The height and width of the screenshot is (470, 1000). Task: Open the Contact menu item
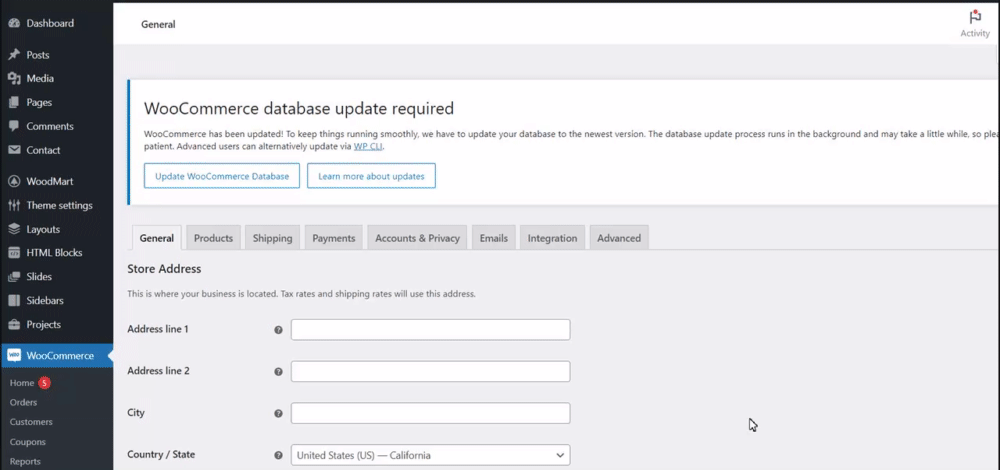coord(57,151)
